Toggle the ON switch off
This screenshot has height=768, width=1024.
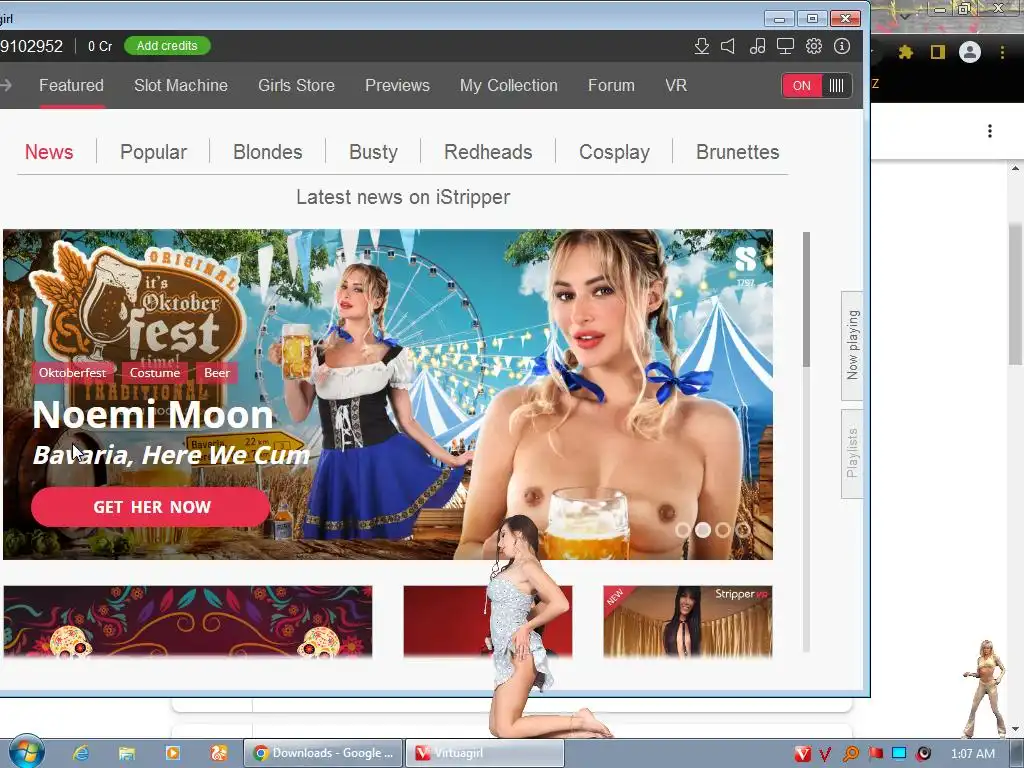coord(817,86)
